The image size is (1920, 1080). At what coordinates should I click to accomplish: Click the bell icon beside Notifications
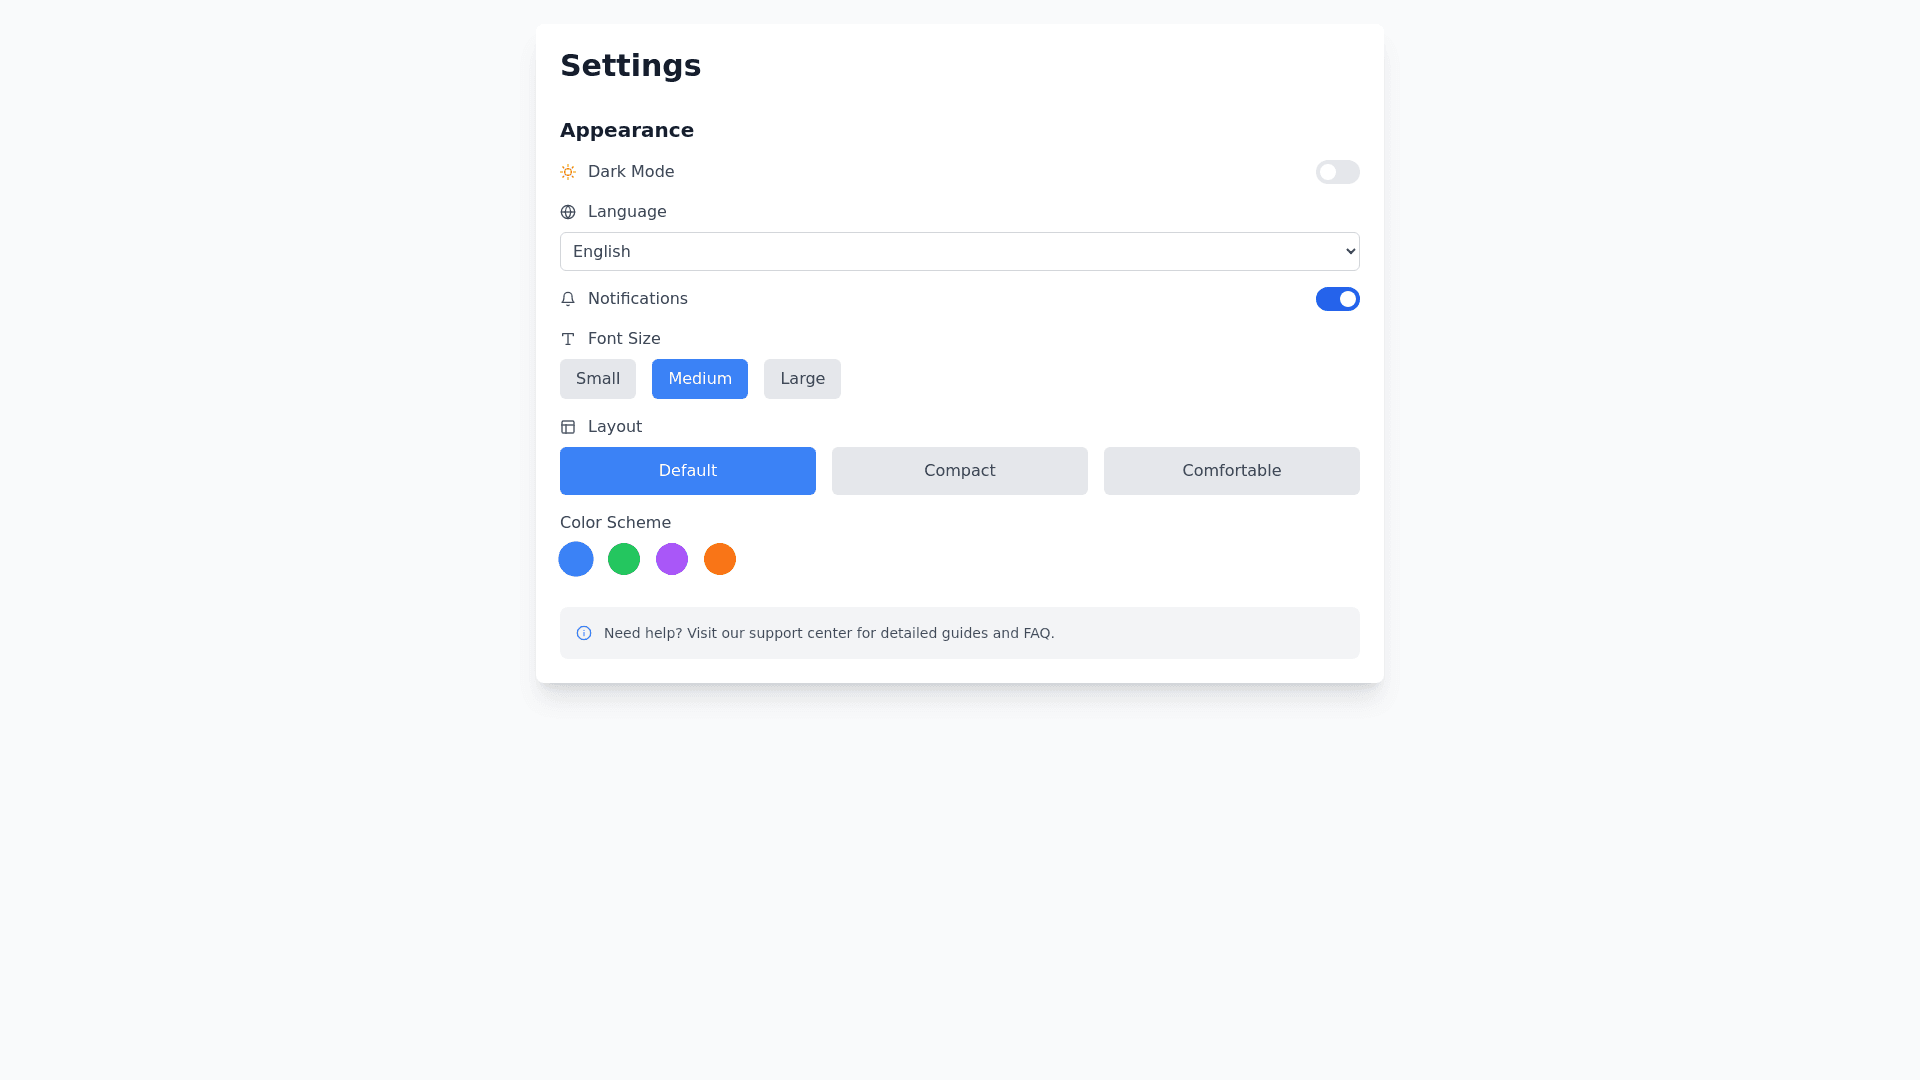[568, 299]
